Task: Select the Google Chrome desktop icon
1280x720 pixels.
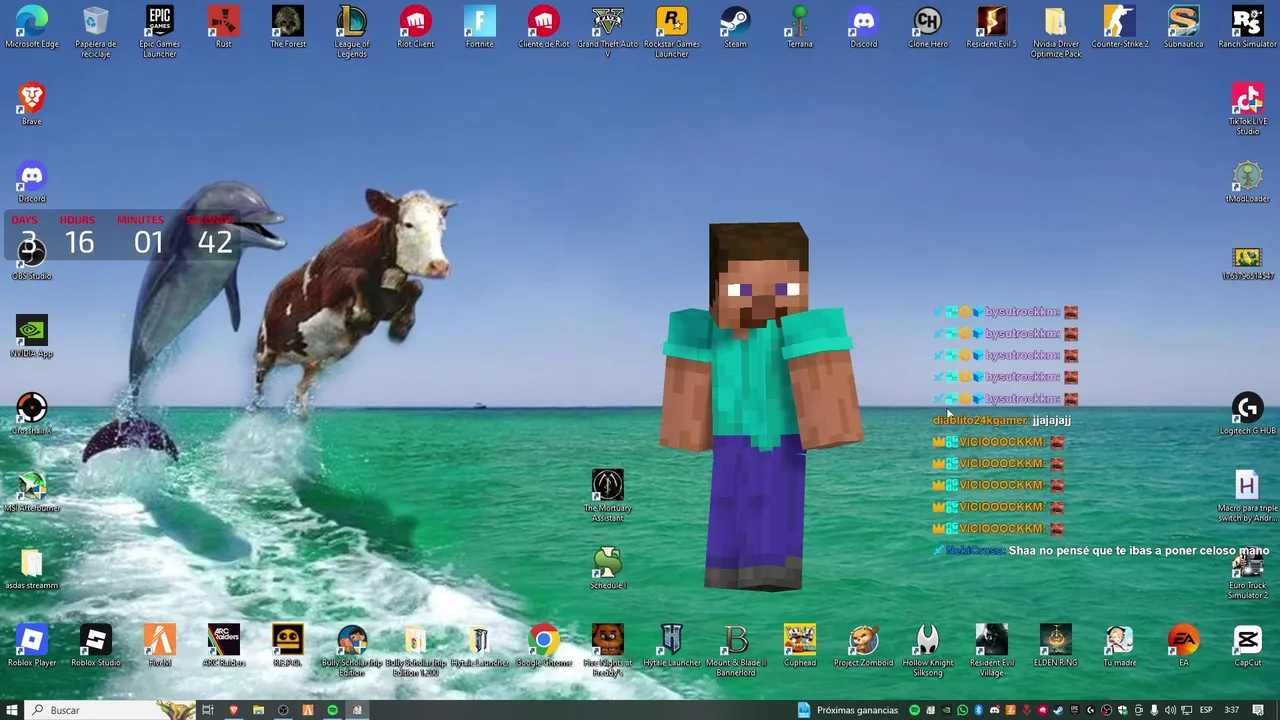Action: 544,646
